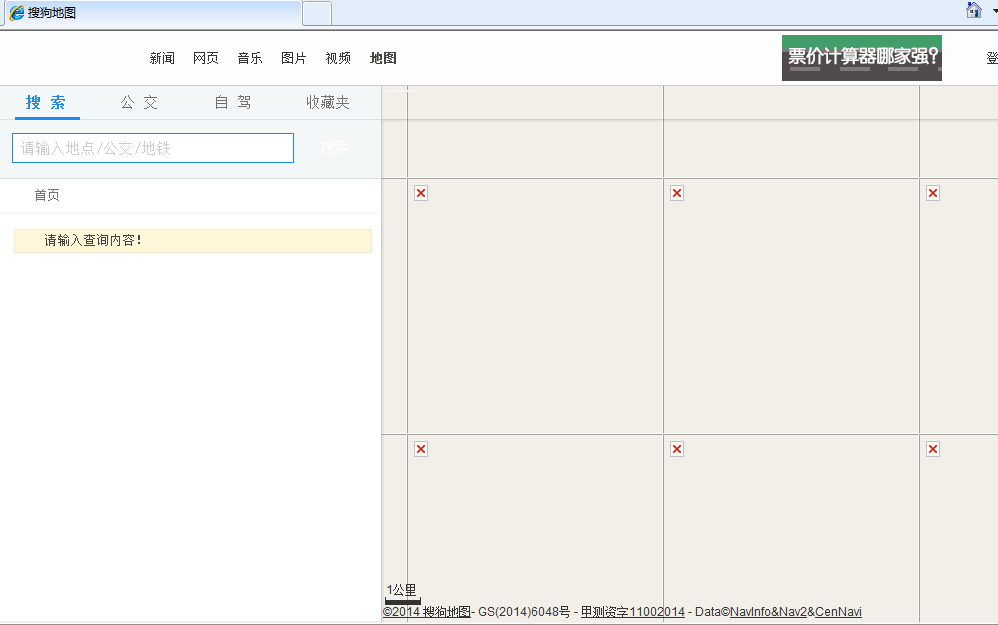Click the CenNavi footer link

point(838,612)
